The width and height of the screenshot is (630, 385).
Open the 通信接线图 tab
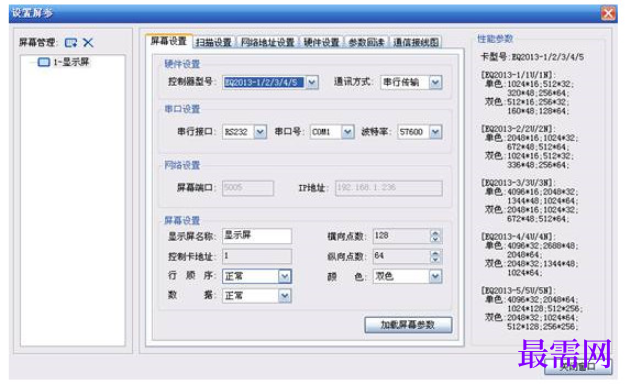click(x=416, y=42)
